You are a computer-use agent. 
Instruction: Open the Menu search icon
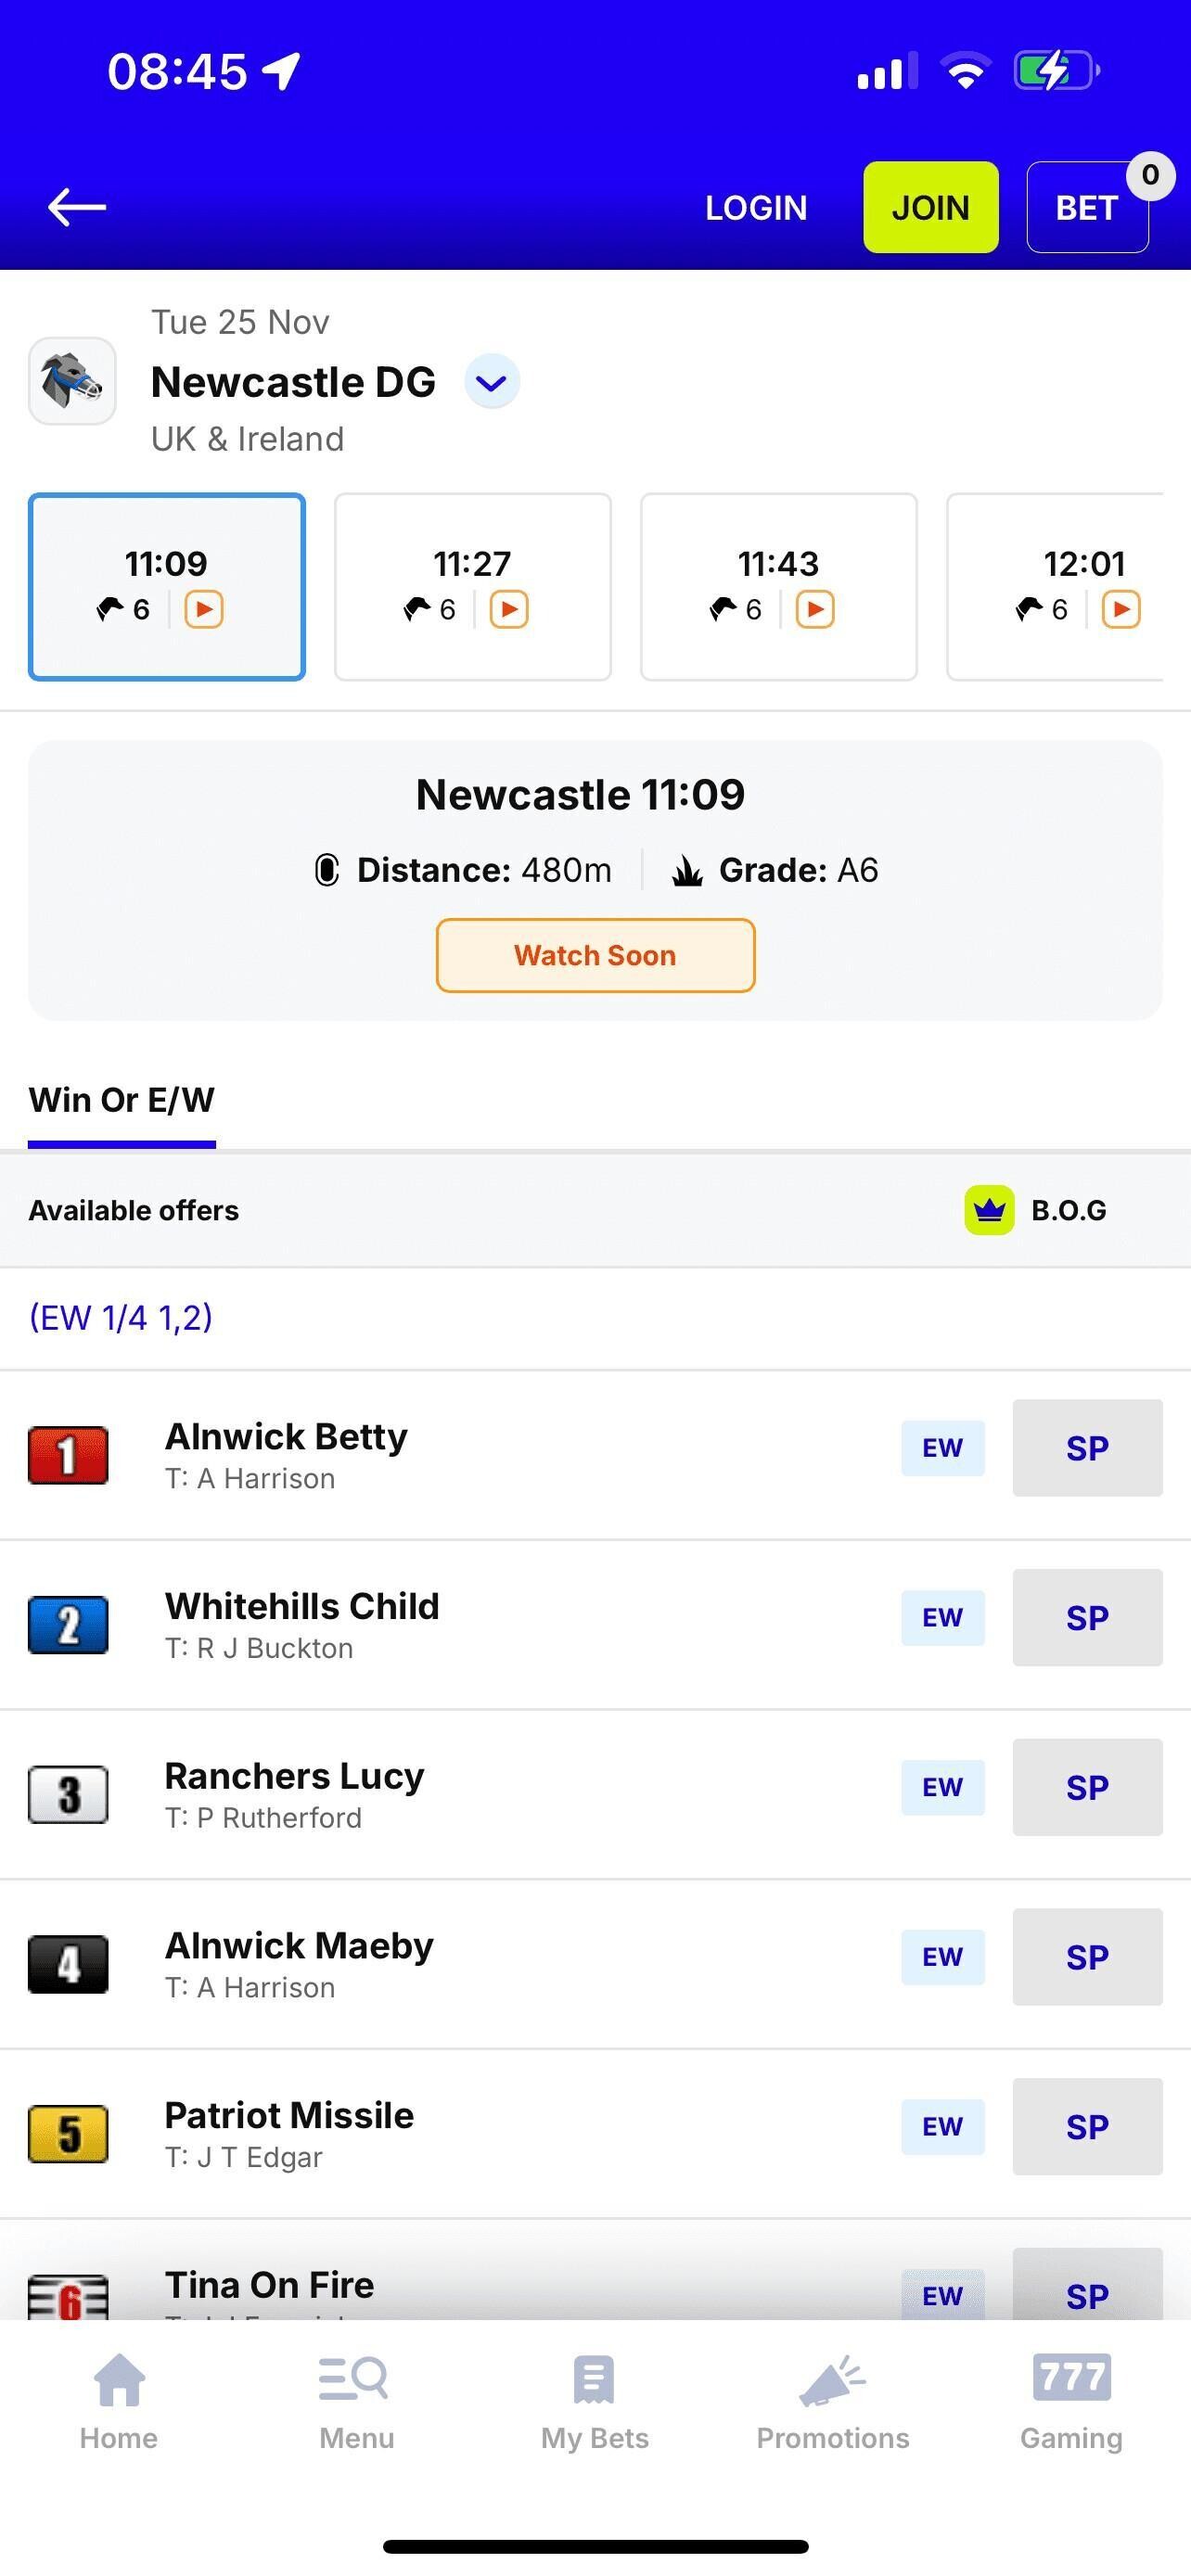(x=355, y=2380)
